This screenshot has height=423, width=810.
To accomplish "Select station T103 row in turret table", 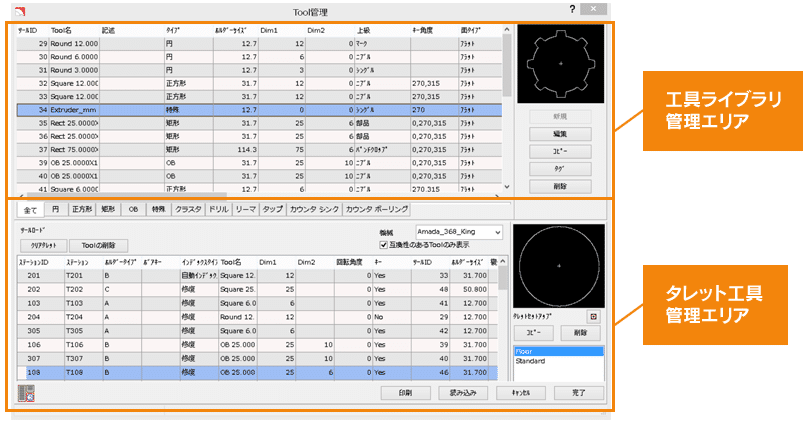I will click(x=257, y=303).
